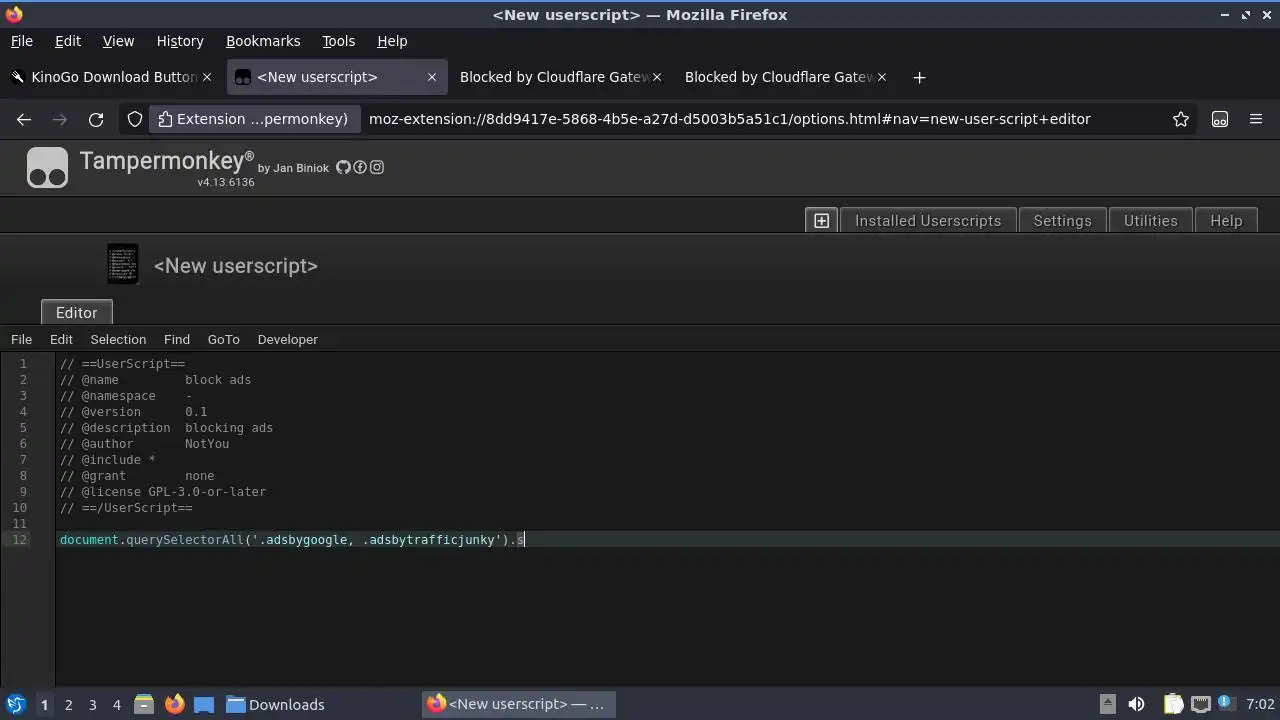The image size is (1280, 720).
Task: Open the clipboard manager tray icon
Action: click(1173, 704)
